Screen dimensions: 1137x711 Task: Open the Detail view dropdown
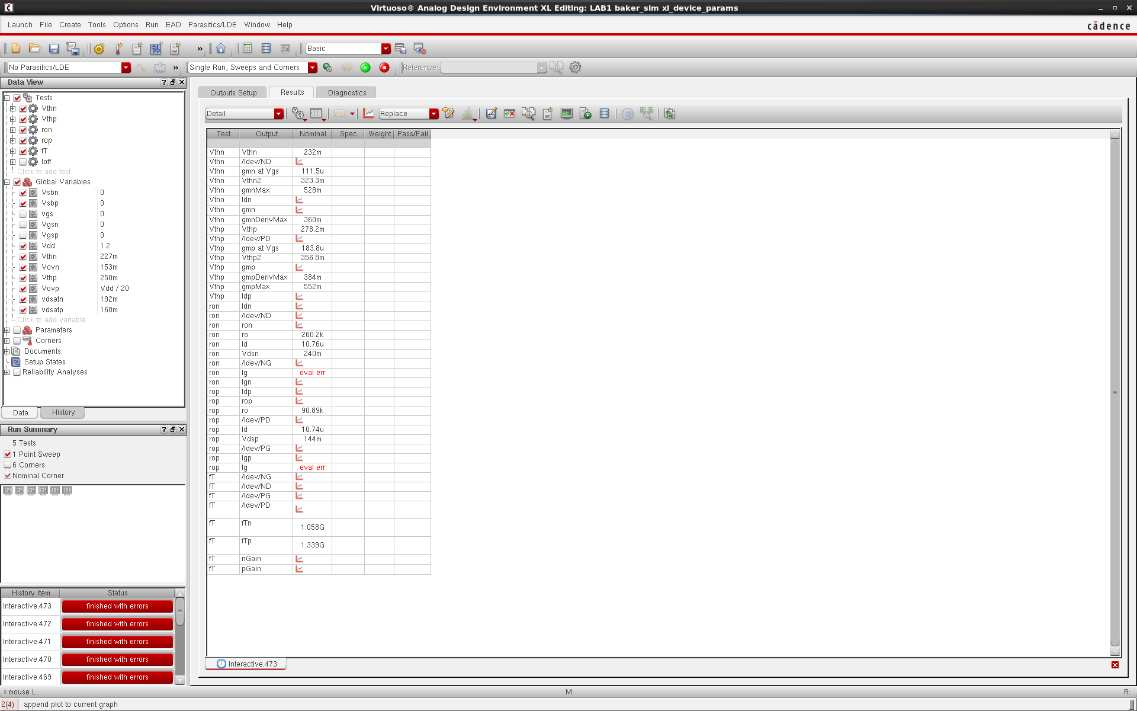[x=278, y=114]
